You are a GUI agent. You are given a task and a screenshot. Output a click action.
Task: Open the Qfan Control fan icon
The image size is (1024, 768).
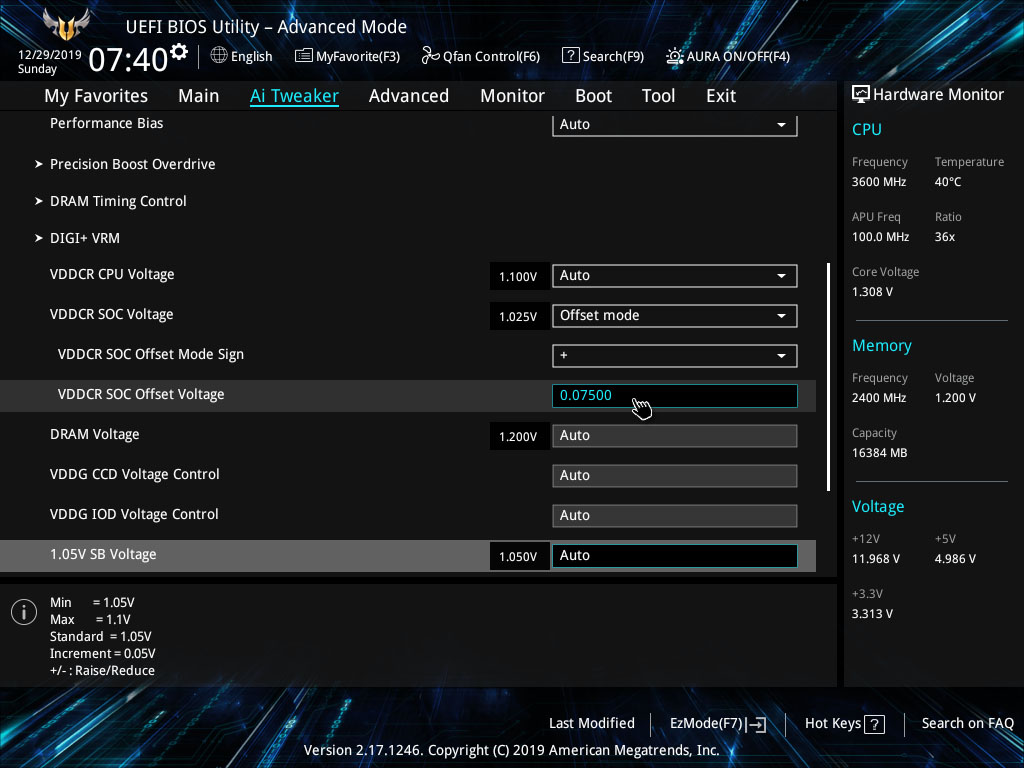pos(430,56)
